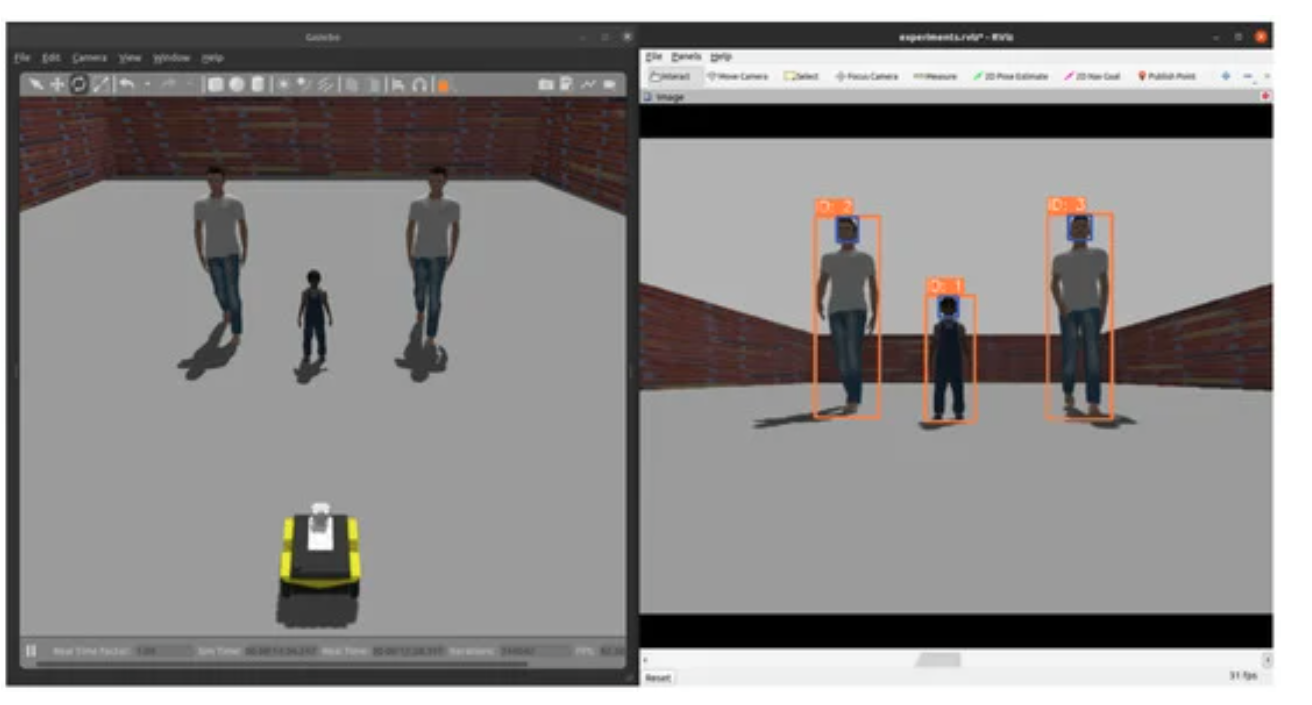Close the RViz window

1261,37
